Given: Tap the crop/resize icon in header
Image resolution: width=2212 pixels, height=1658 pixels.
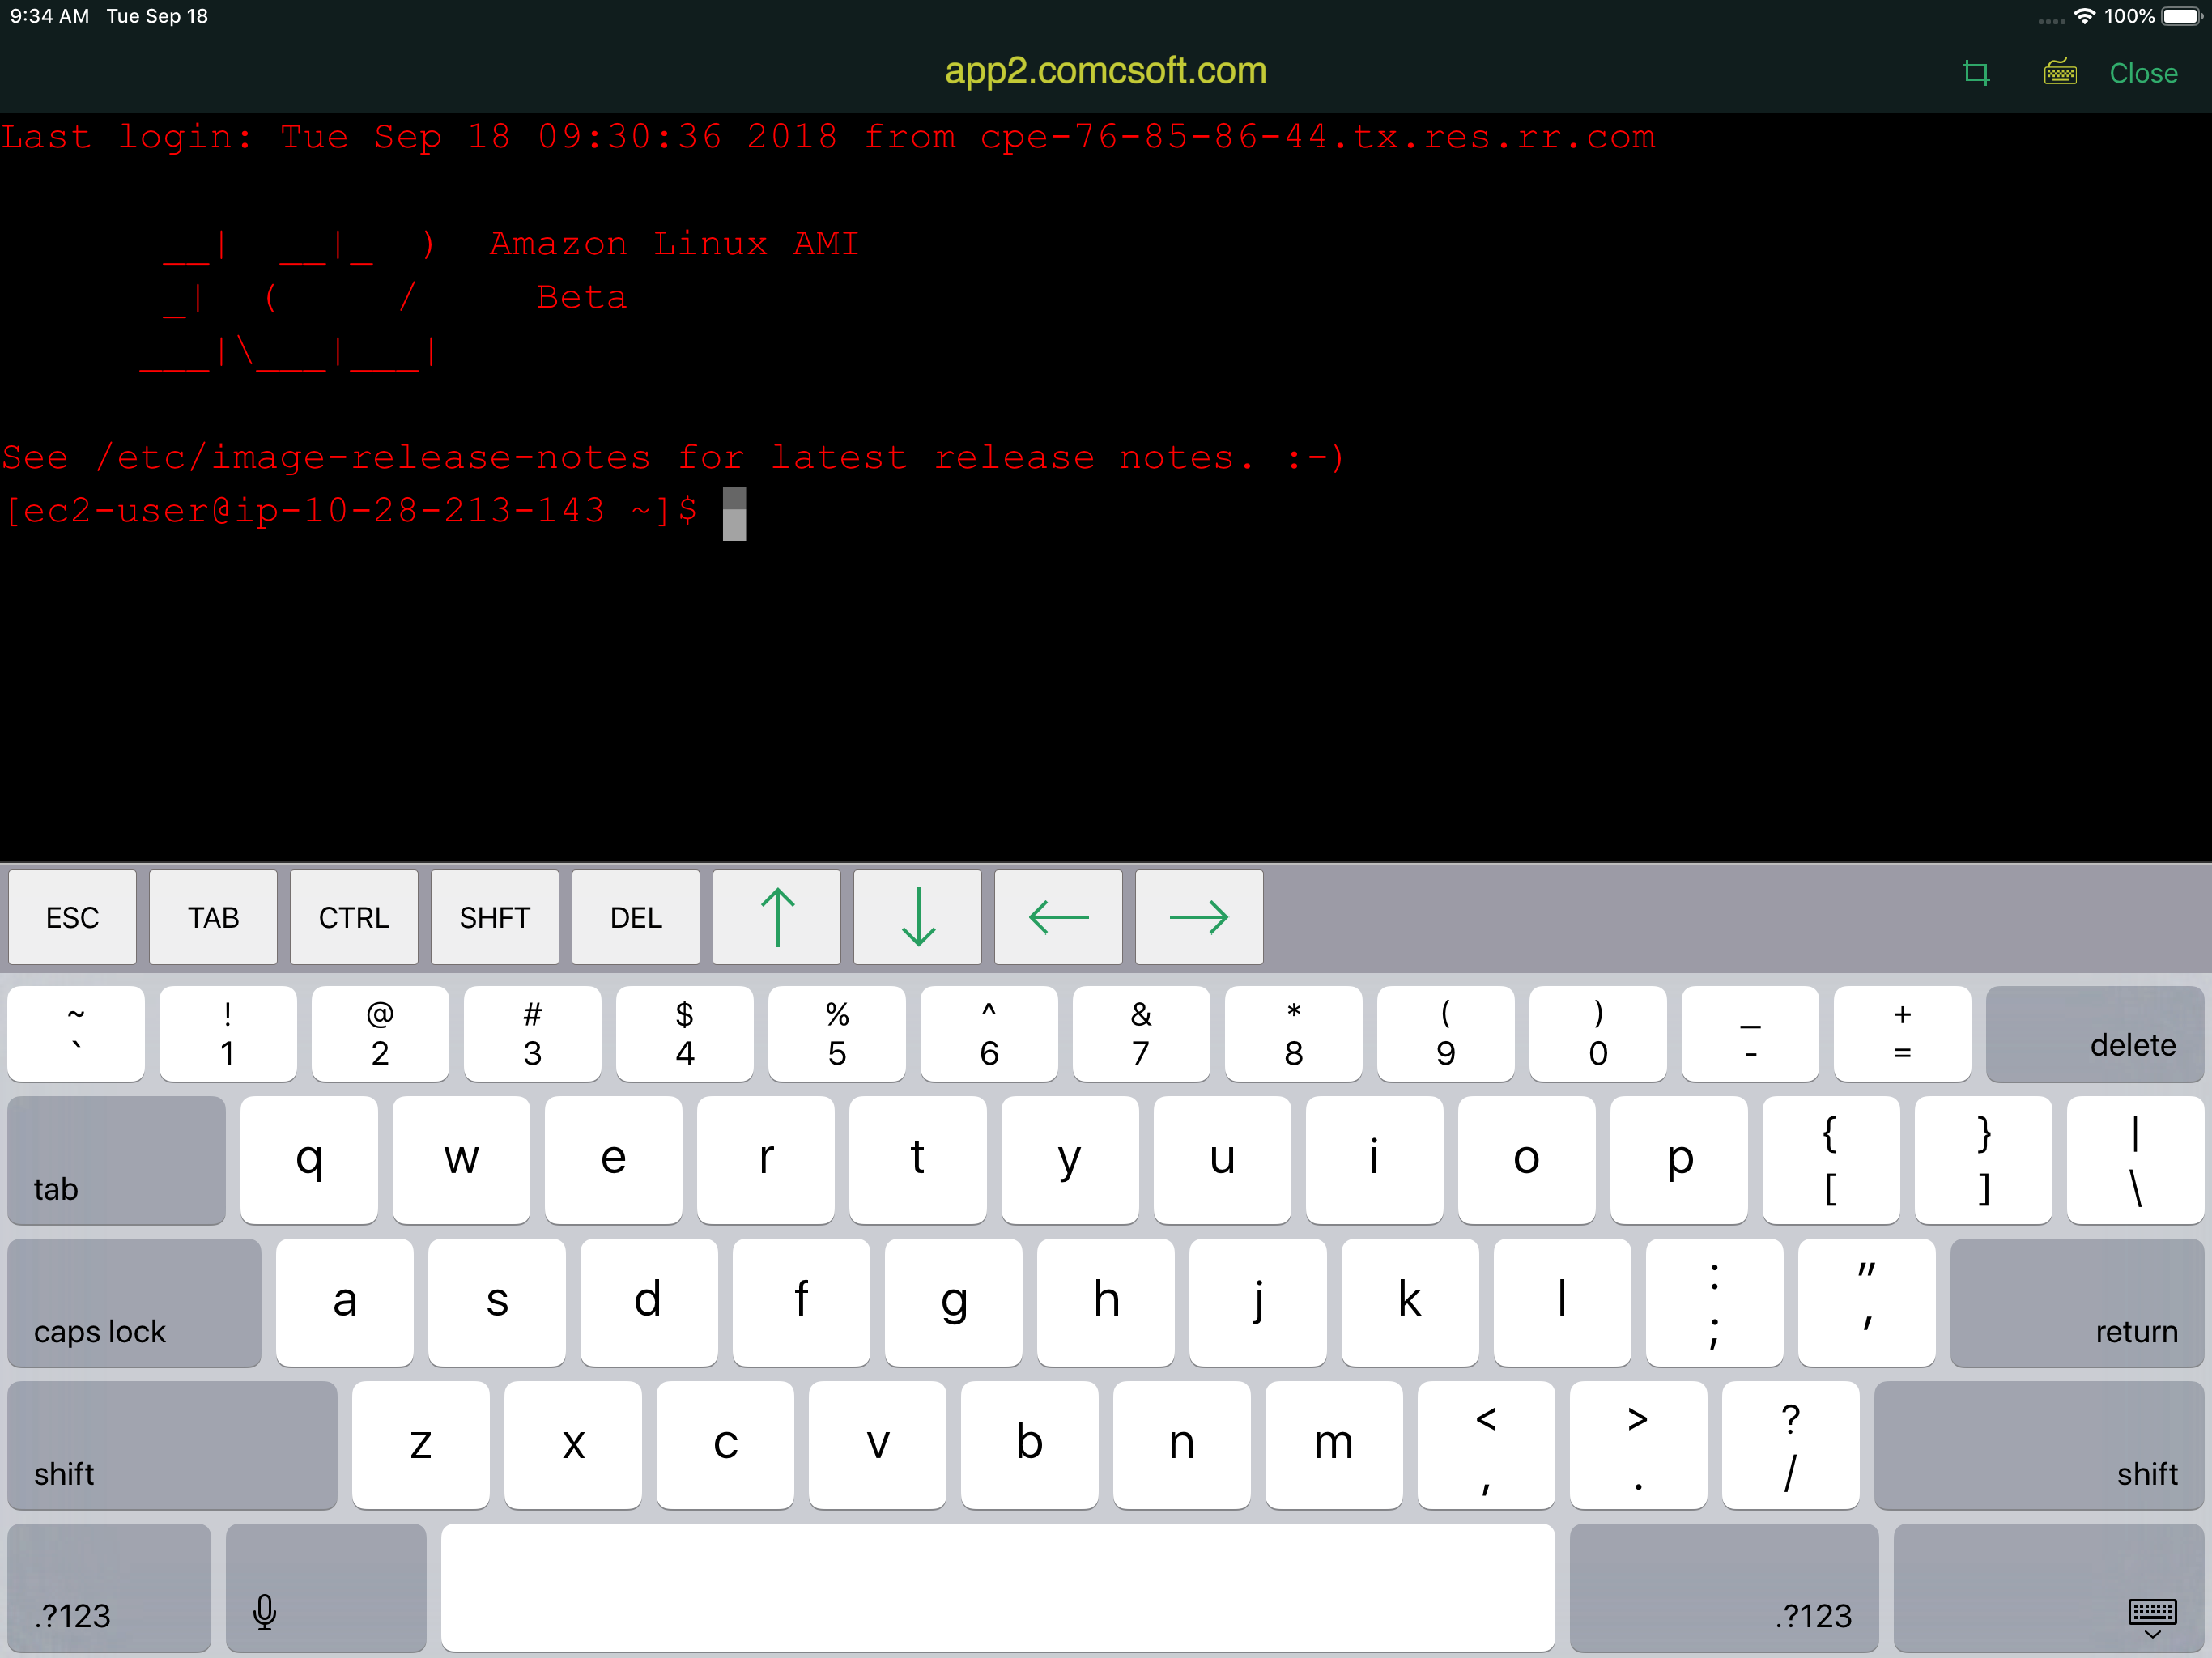Looking at the screenshot, I should coord(1975,73).
